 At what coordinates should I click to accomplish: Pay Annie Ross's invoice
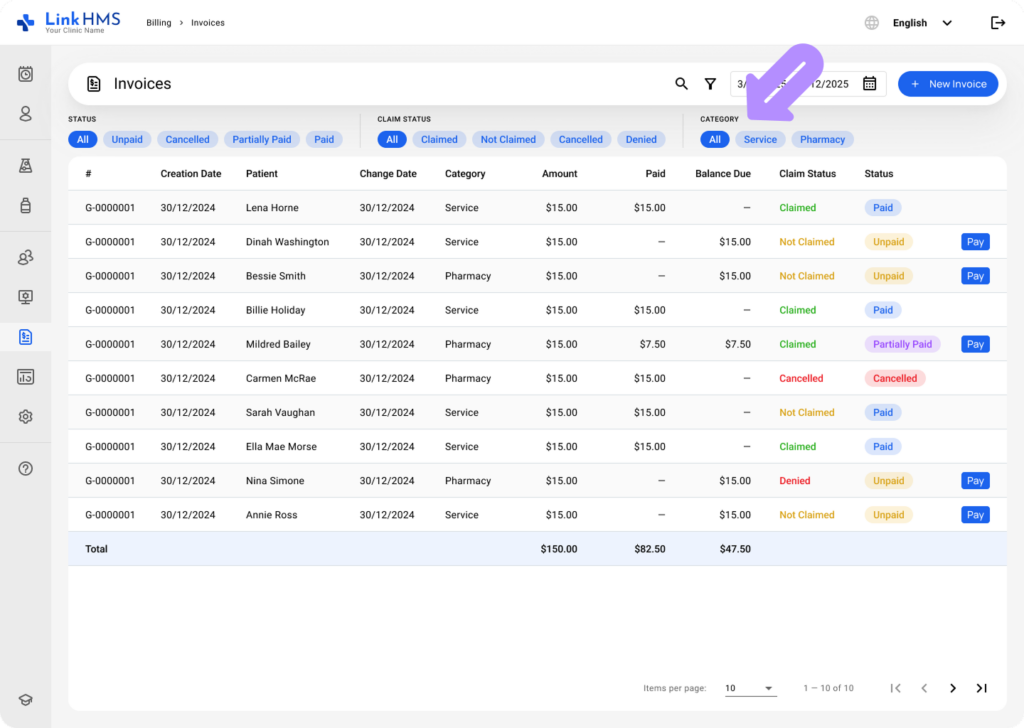(x=975, y=514)
